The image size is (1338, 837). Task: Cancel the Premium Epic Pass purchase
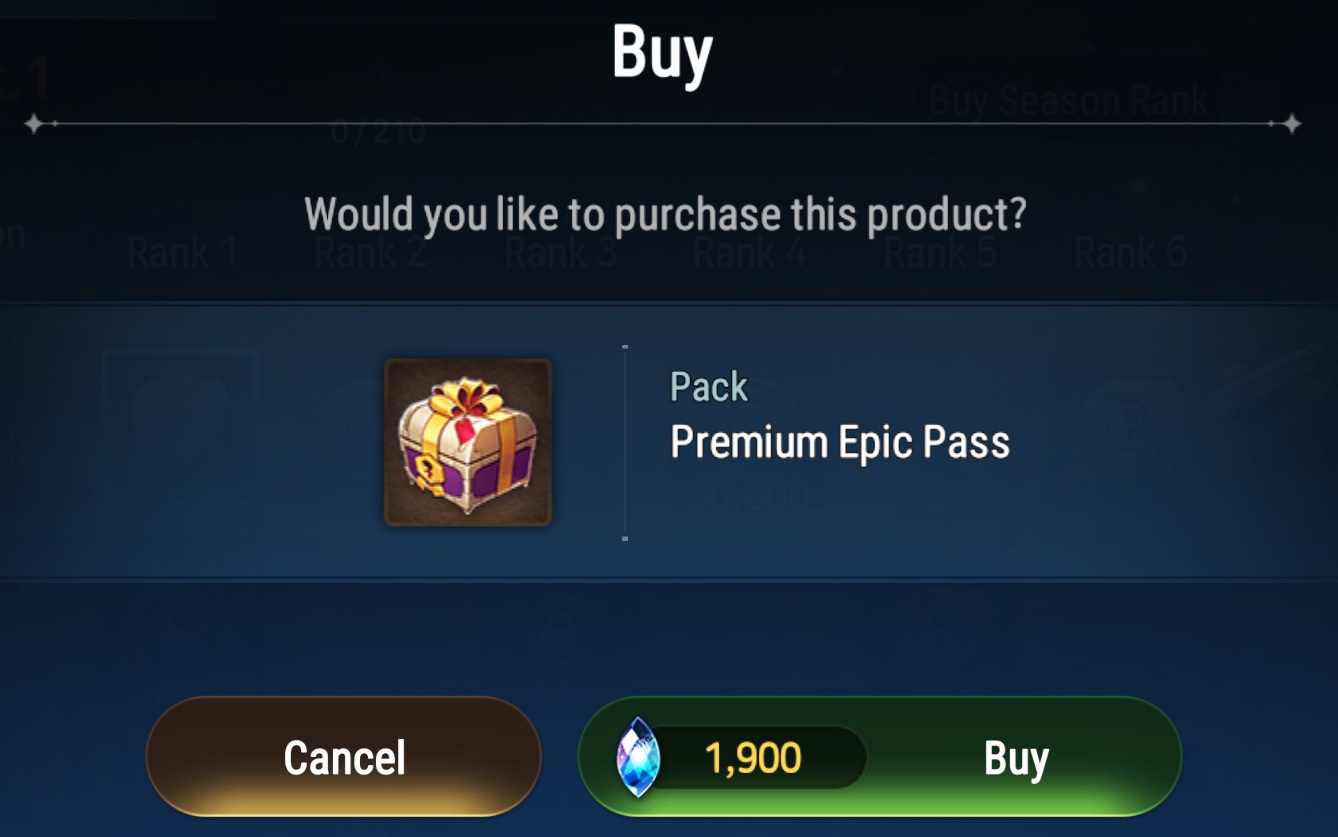coord(344,757)
